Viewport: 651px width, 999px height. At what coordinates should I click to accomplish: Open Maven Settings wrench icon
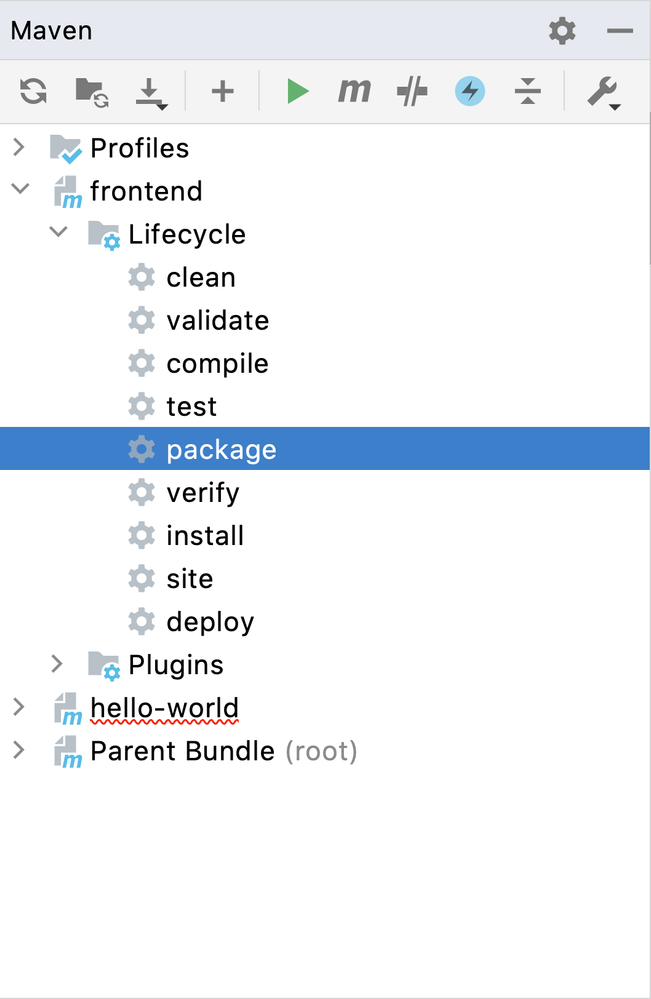[603, 93]
